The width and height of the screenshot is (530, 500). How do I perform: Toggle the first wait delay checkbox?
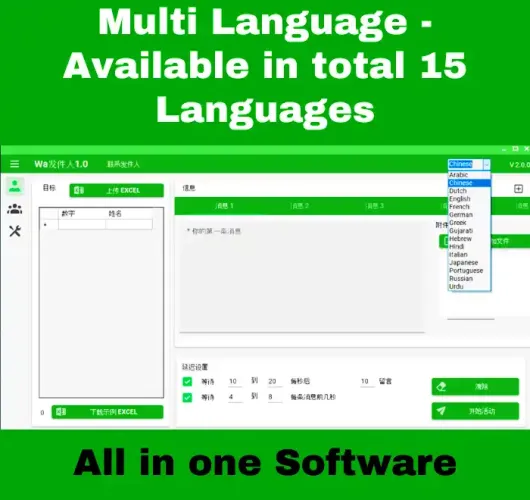coord(187,381)
